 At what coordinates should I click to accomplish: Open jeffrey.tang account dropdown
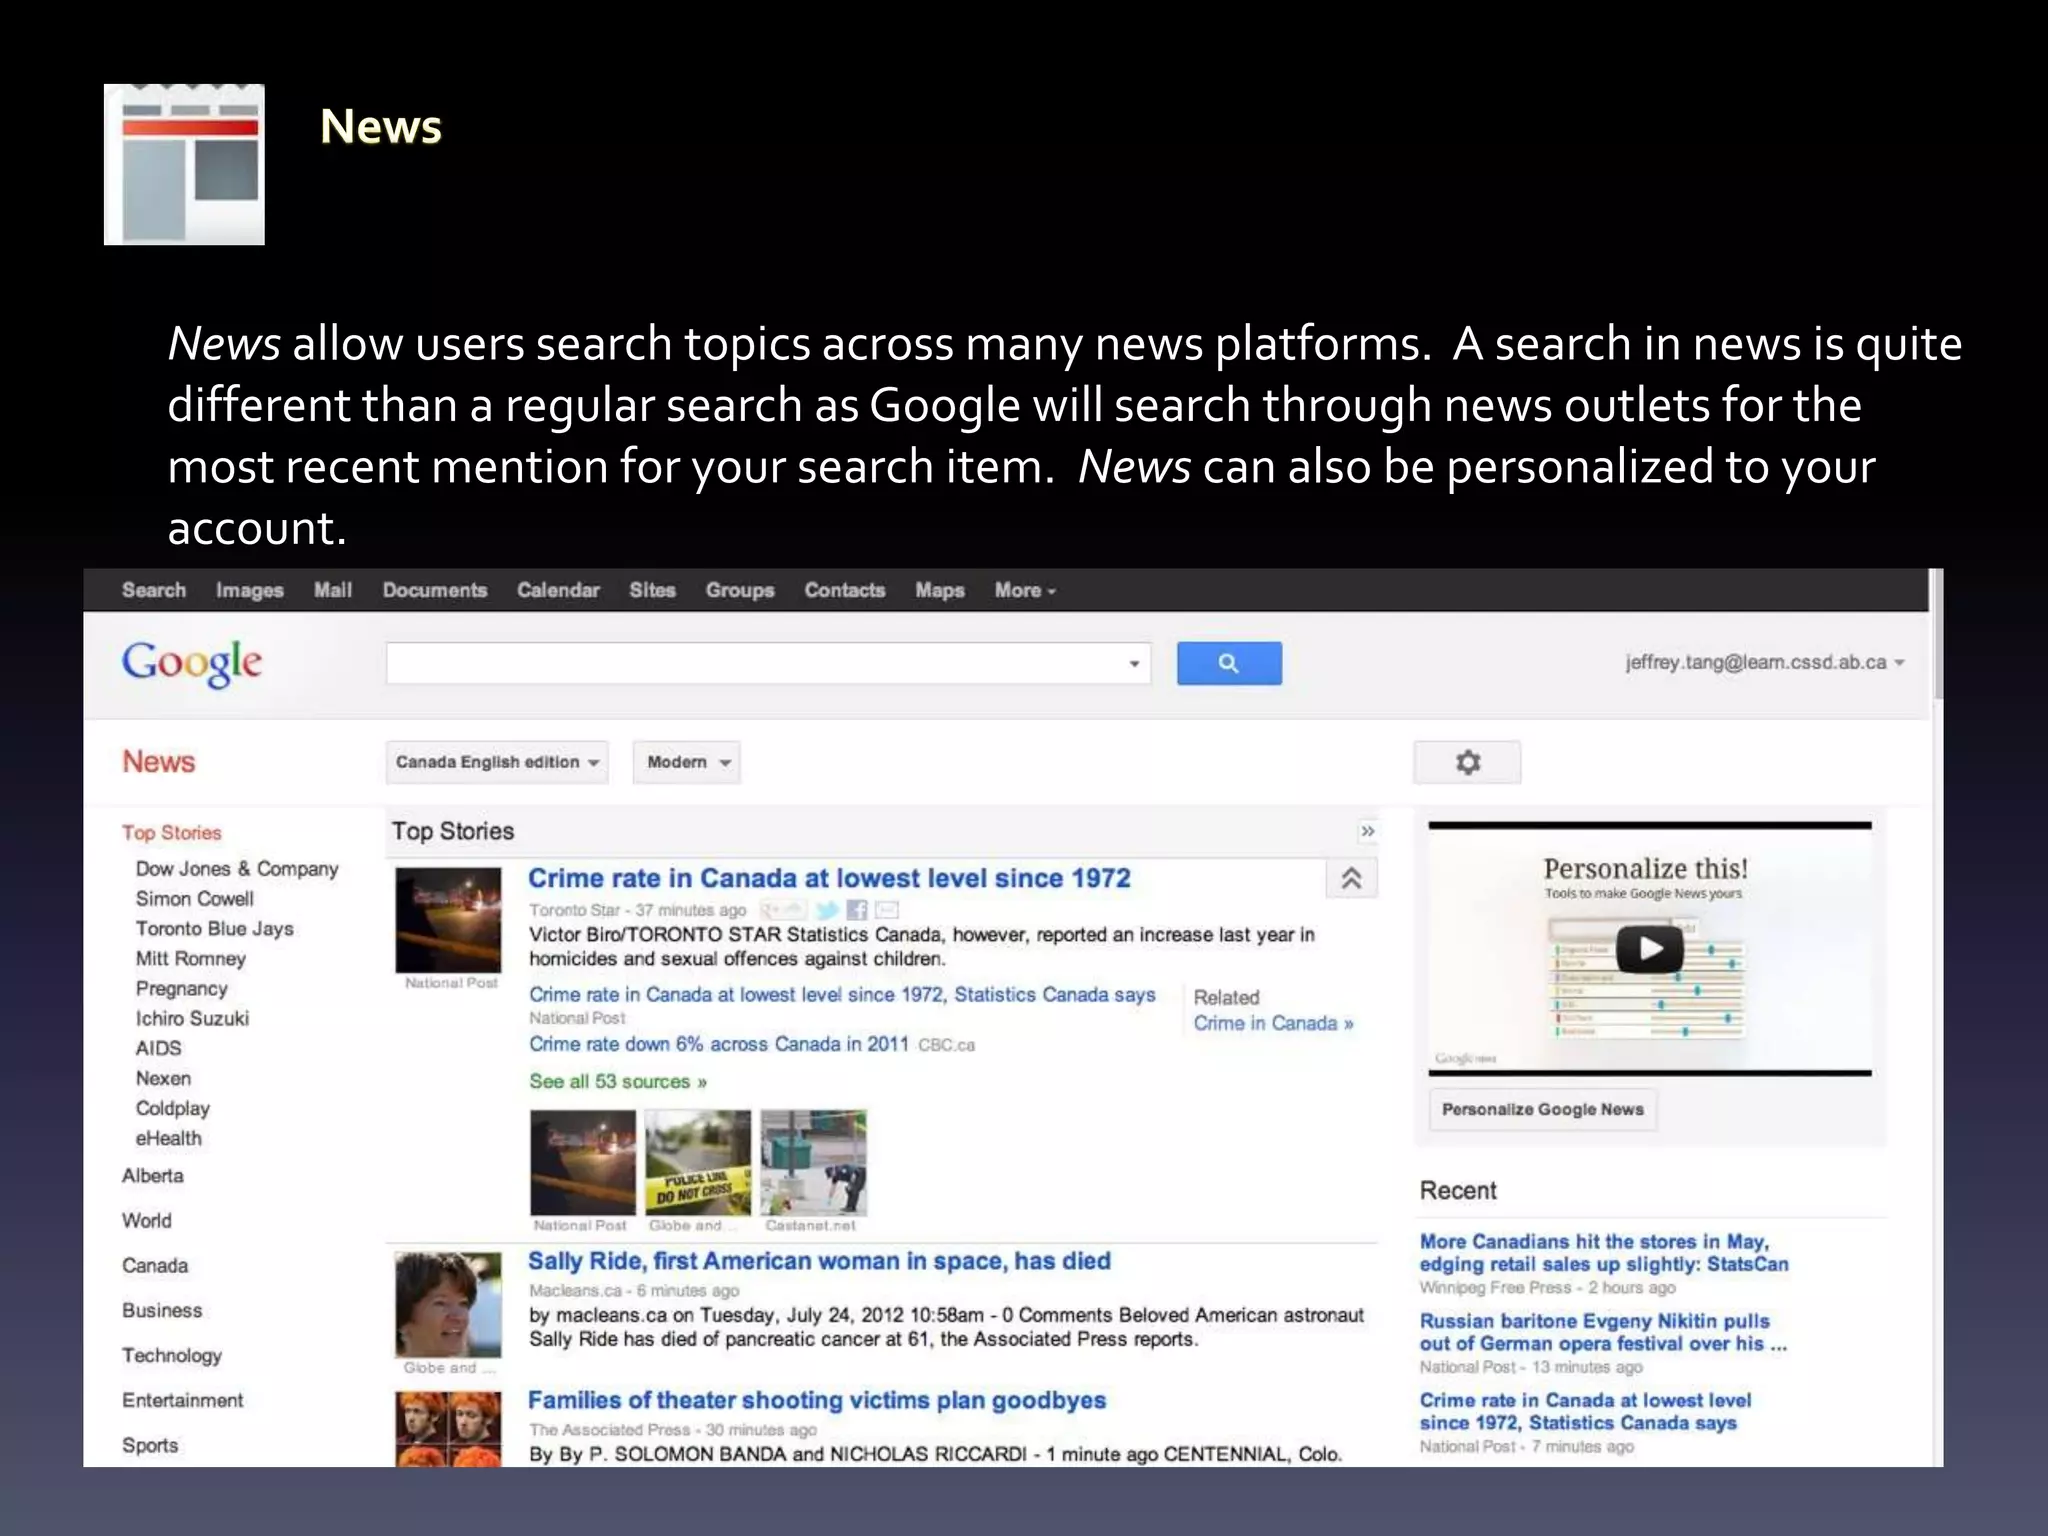click(x=1765, y=662)
